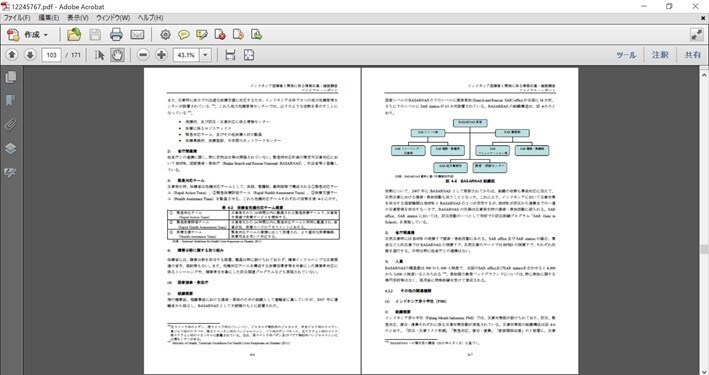This screenshot has width=709, height=375.
Task: Close the document with menu bar X
Action: [x=703, y=18]
